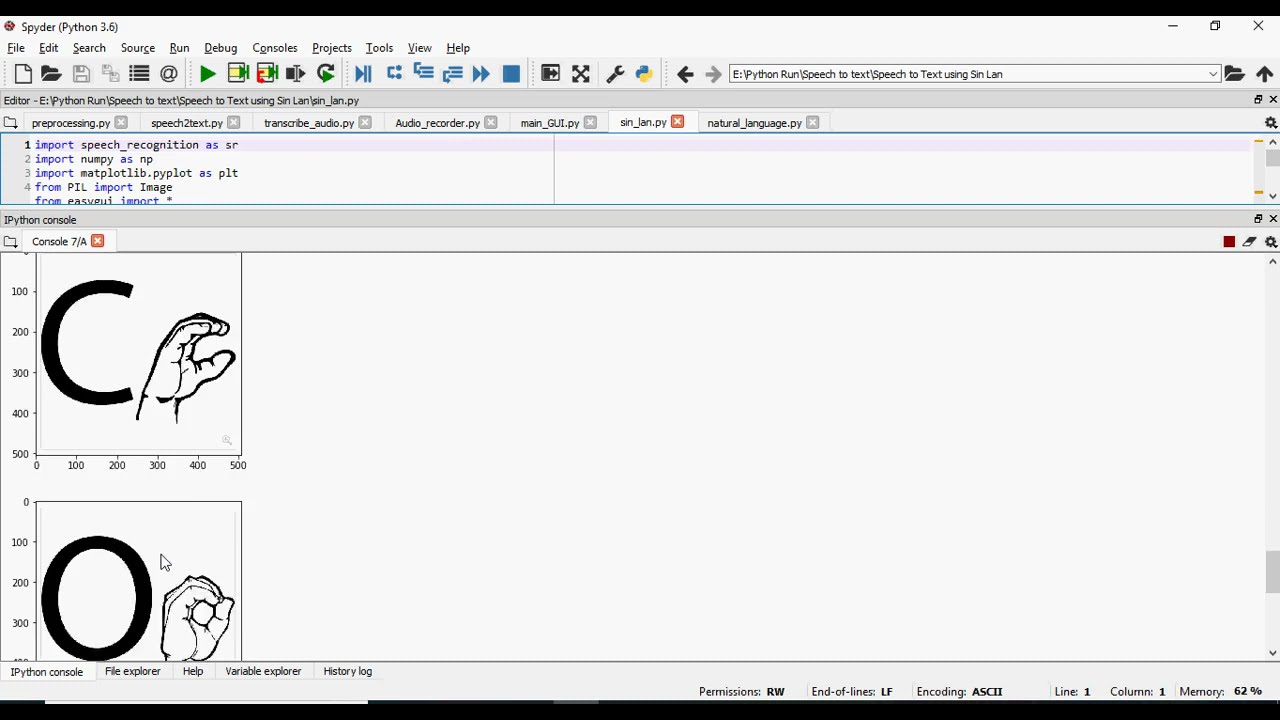Browse the editor tabs folder icon
Viewport: 1280px width, 720px height.
[10, 123]
